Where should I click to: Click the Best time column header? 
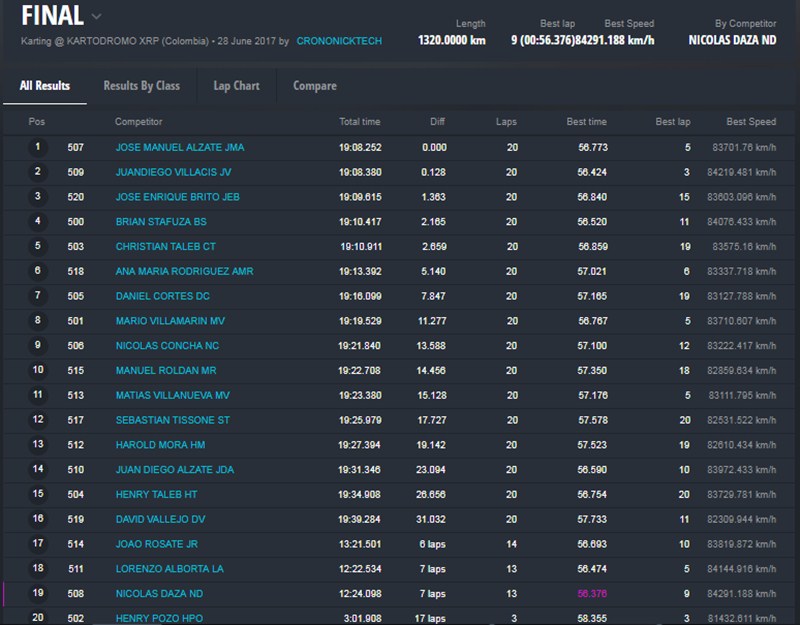coord(586,122)
